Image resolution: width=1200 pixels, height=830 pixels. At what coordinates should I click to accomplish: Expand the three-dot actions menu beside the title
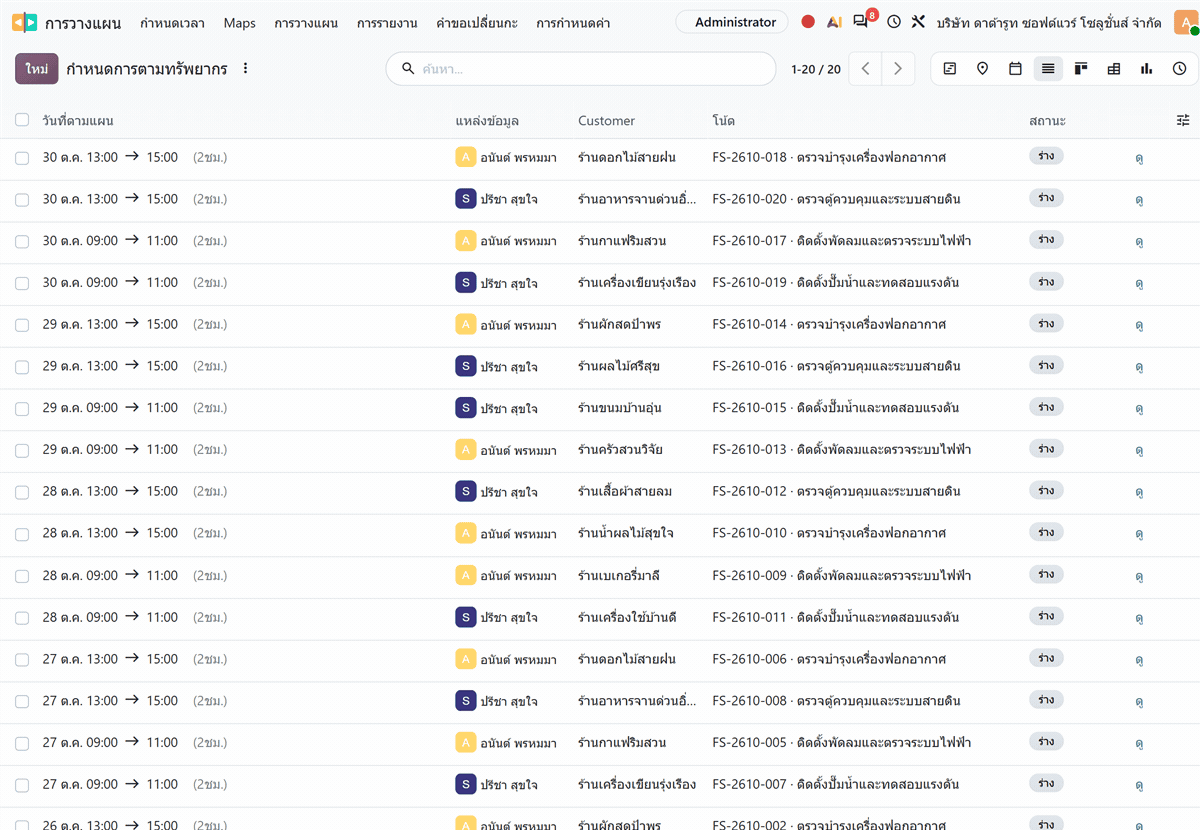pos(246,69)
